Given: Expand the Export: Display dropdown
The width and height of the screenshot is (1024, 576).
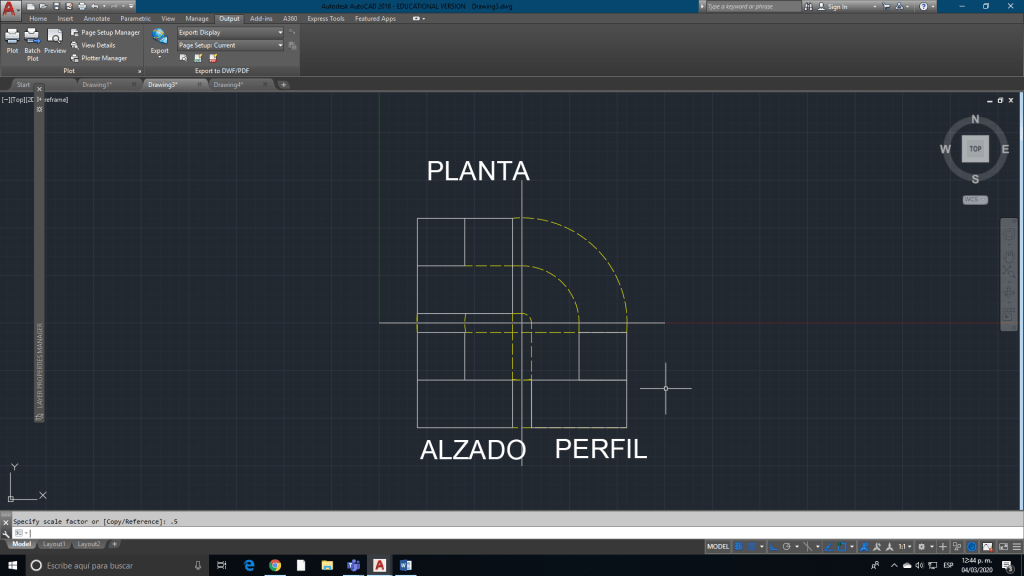Looking at the screenshot, I should pos(230,32).
